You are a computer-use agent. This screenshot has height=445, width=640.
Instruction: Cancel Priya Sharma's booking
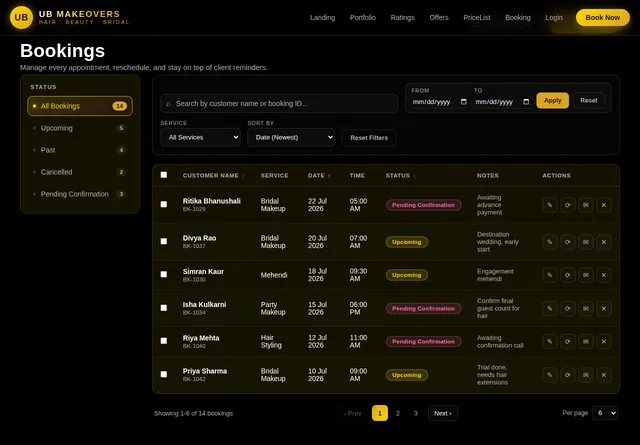[604, 375]
